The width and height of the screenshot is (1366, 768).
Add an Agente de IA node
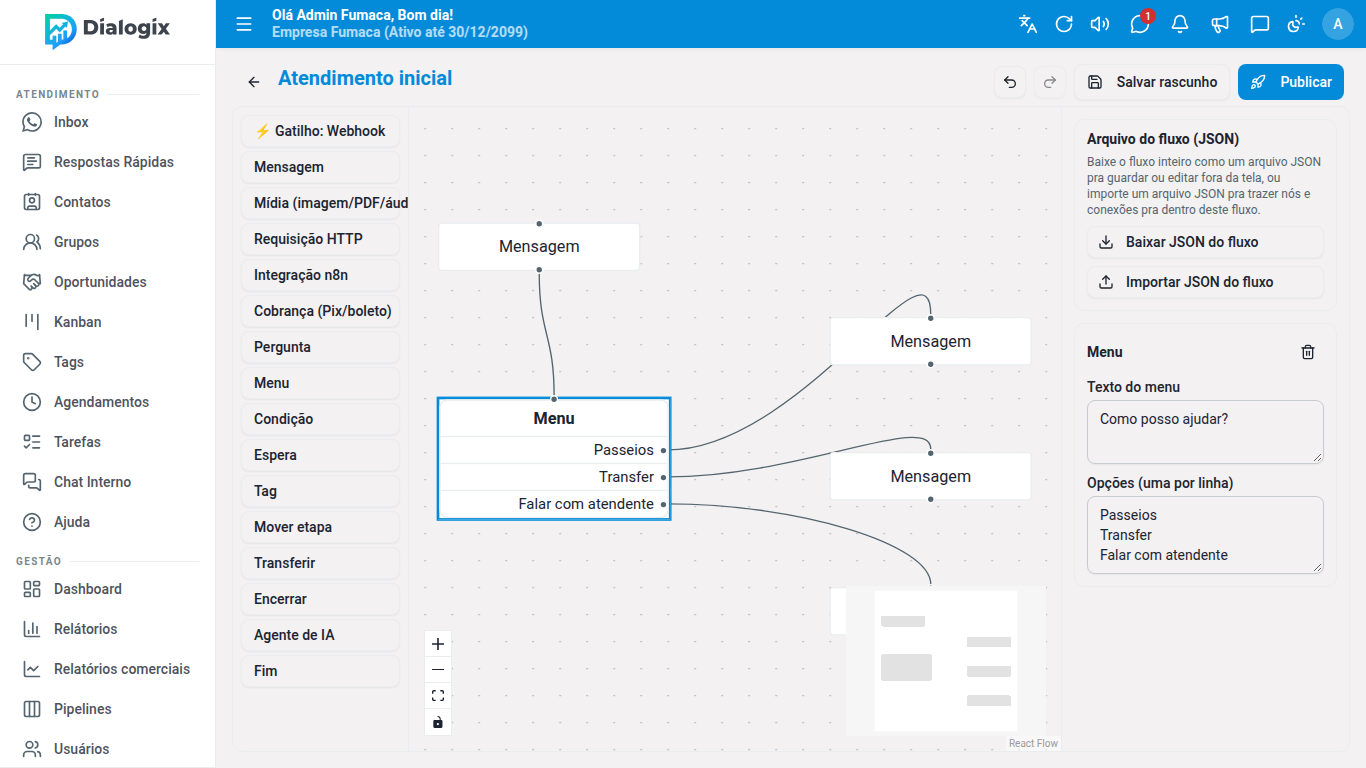tap(320, 635)
